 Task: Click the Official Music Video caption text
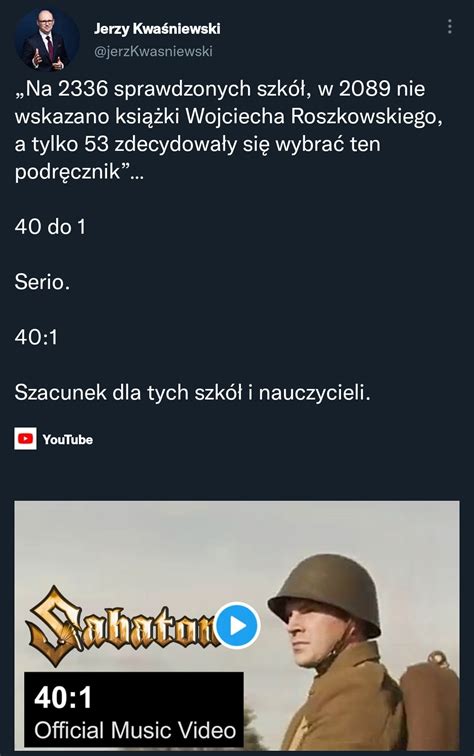tap(135, 730)
